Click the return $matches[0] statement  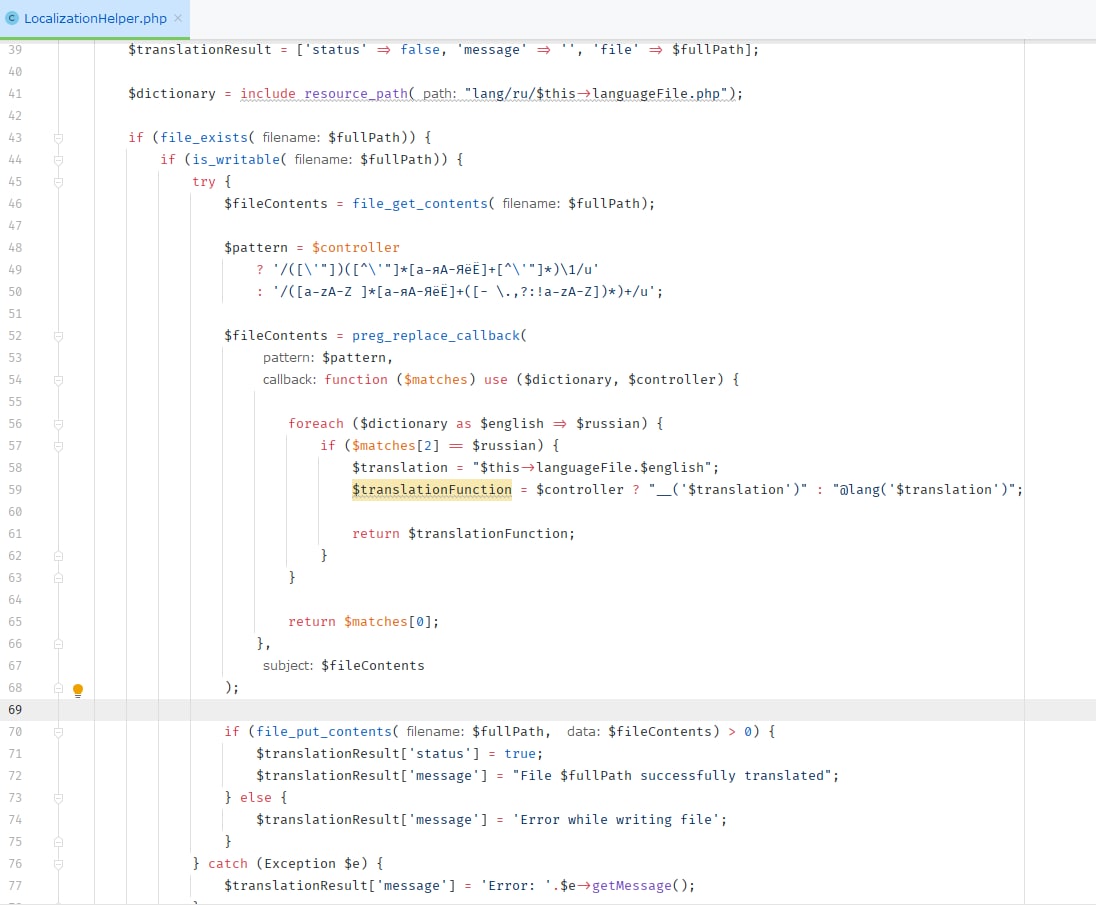363,621
